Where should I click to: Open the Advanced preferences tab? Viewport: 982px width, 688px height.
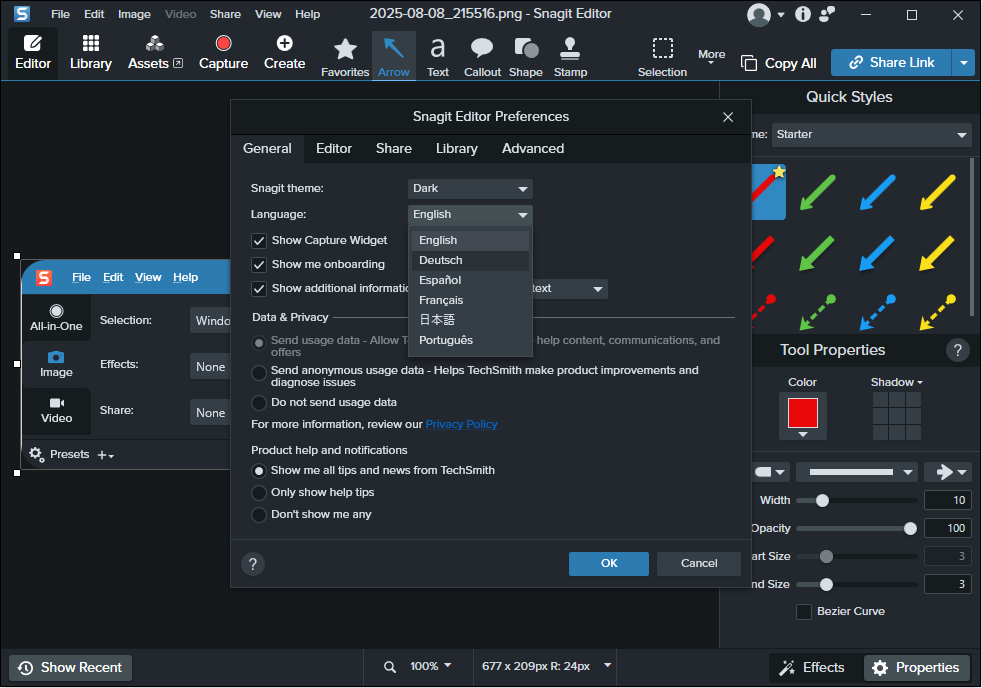point(533,149)
